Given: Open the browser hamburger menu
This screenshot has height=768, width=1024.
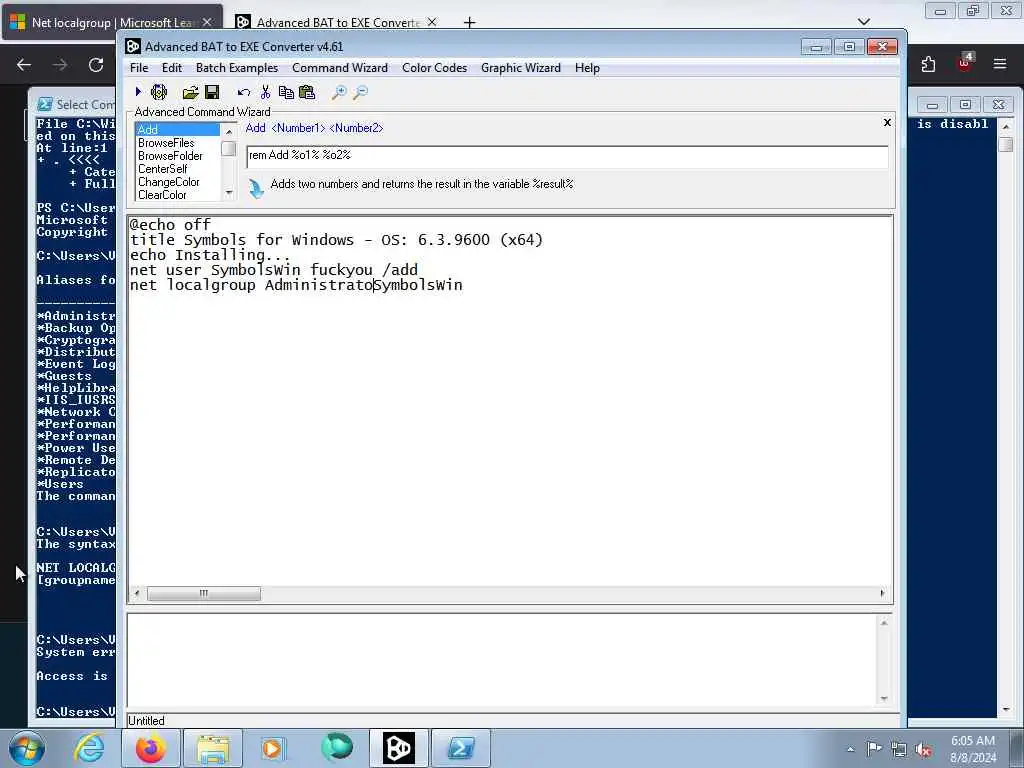Looking at the screenshot, I should pos(1000,64).
